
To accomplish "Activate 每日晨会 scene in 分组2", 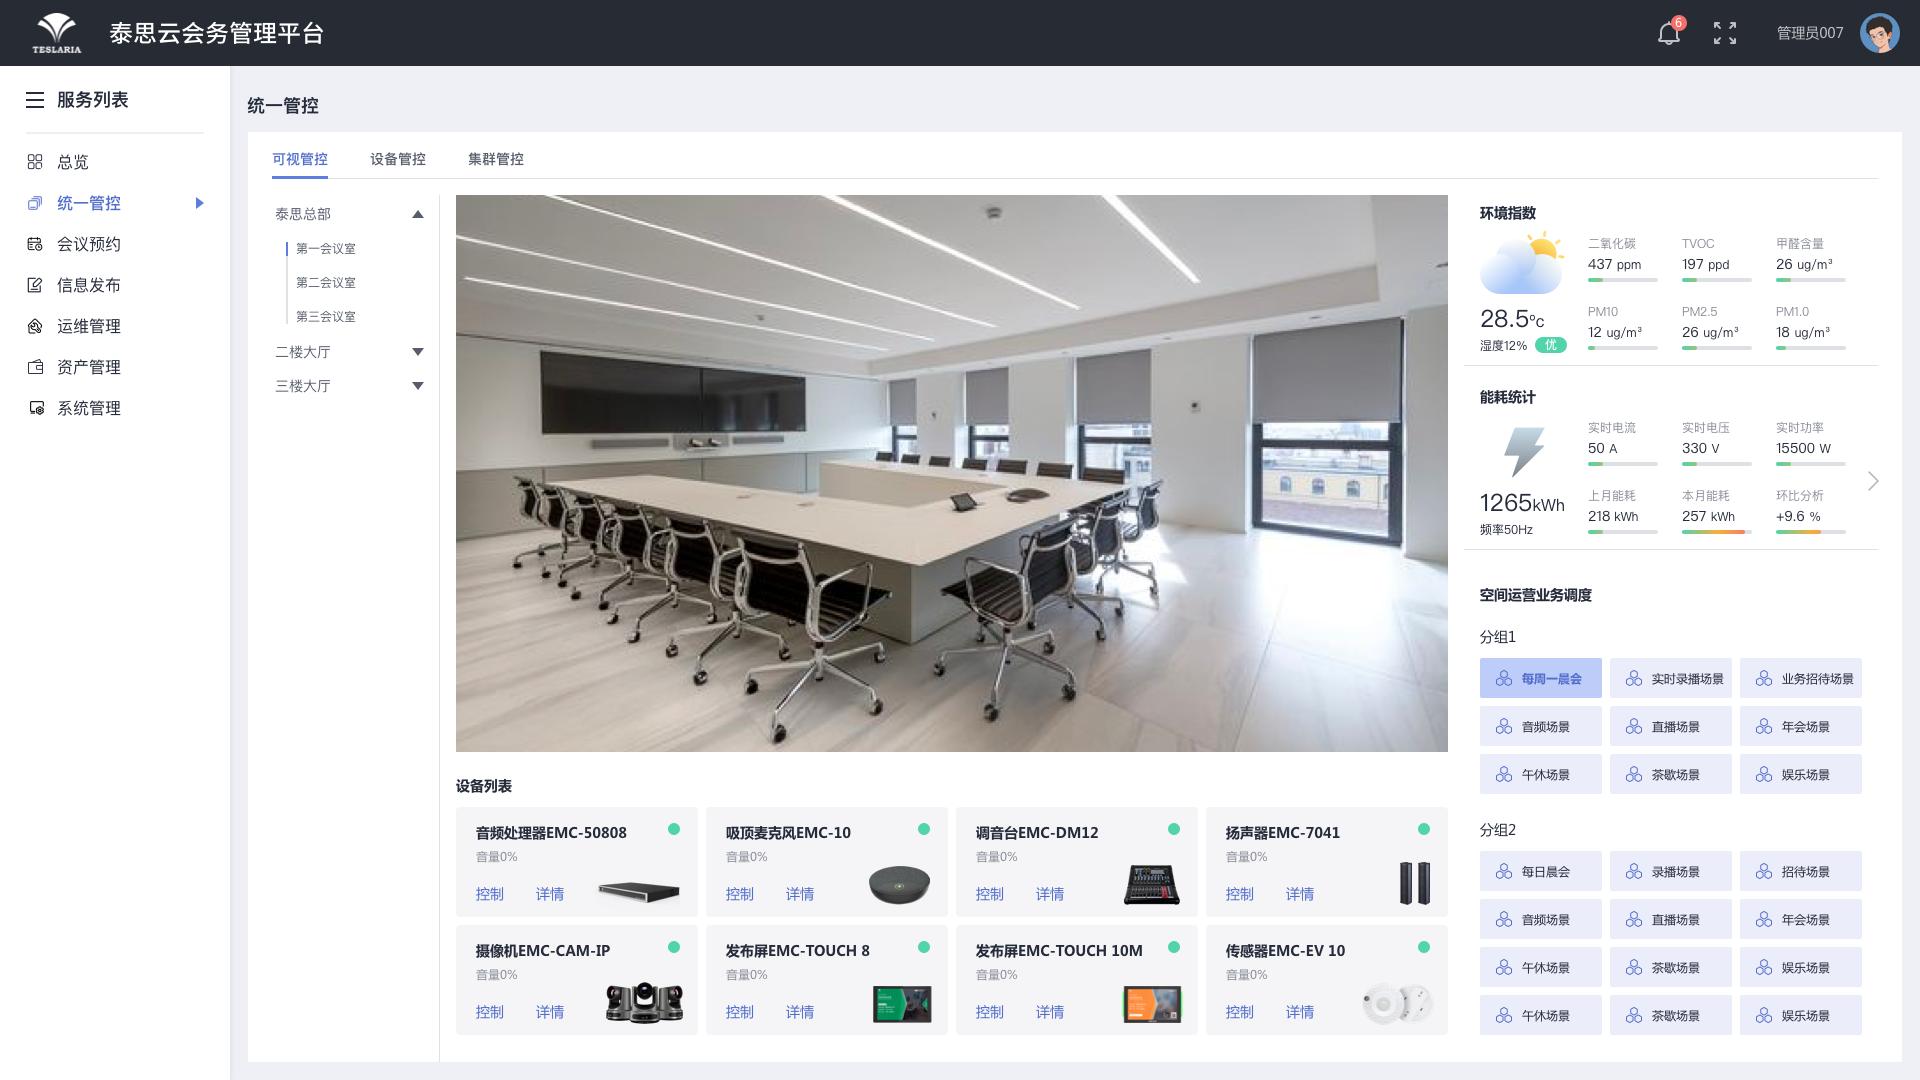I will (1540, 872).
